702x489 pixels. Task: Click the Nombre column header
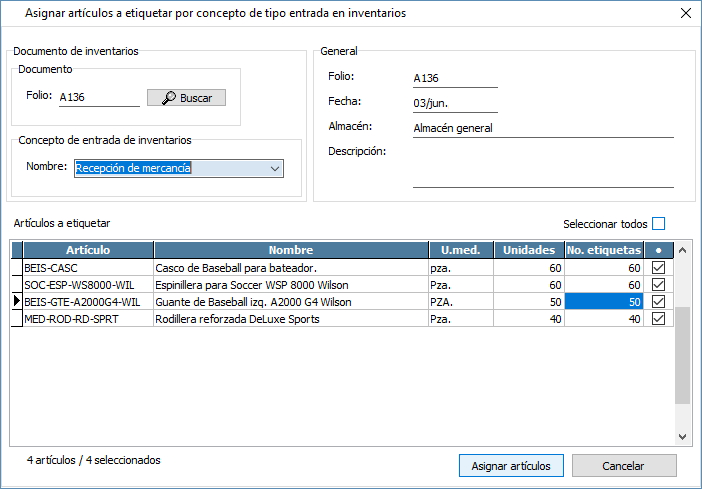click(291, 250)
